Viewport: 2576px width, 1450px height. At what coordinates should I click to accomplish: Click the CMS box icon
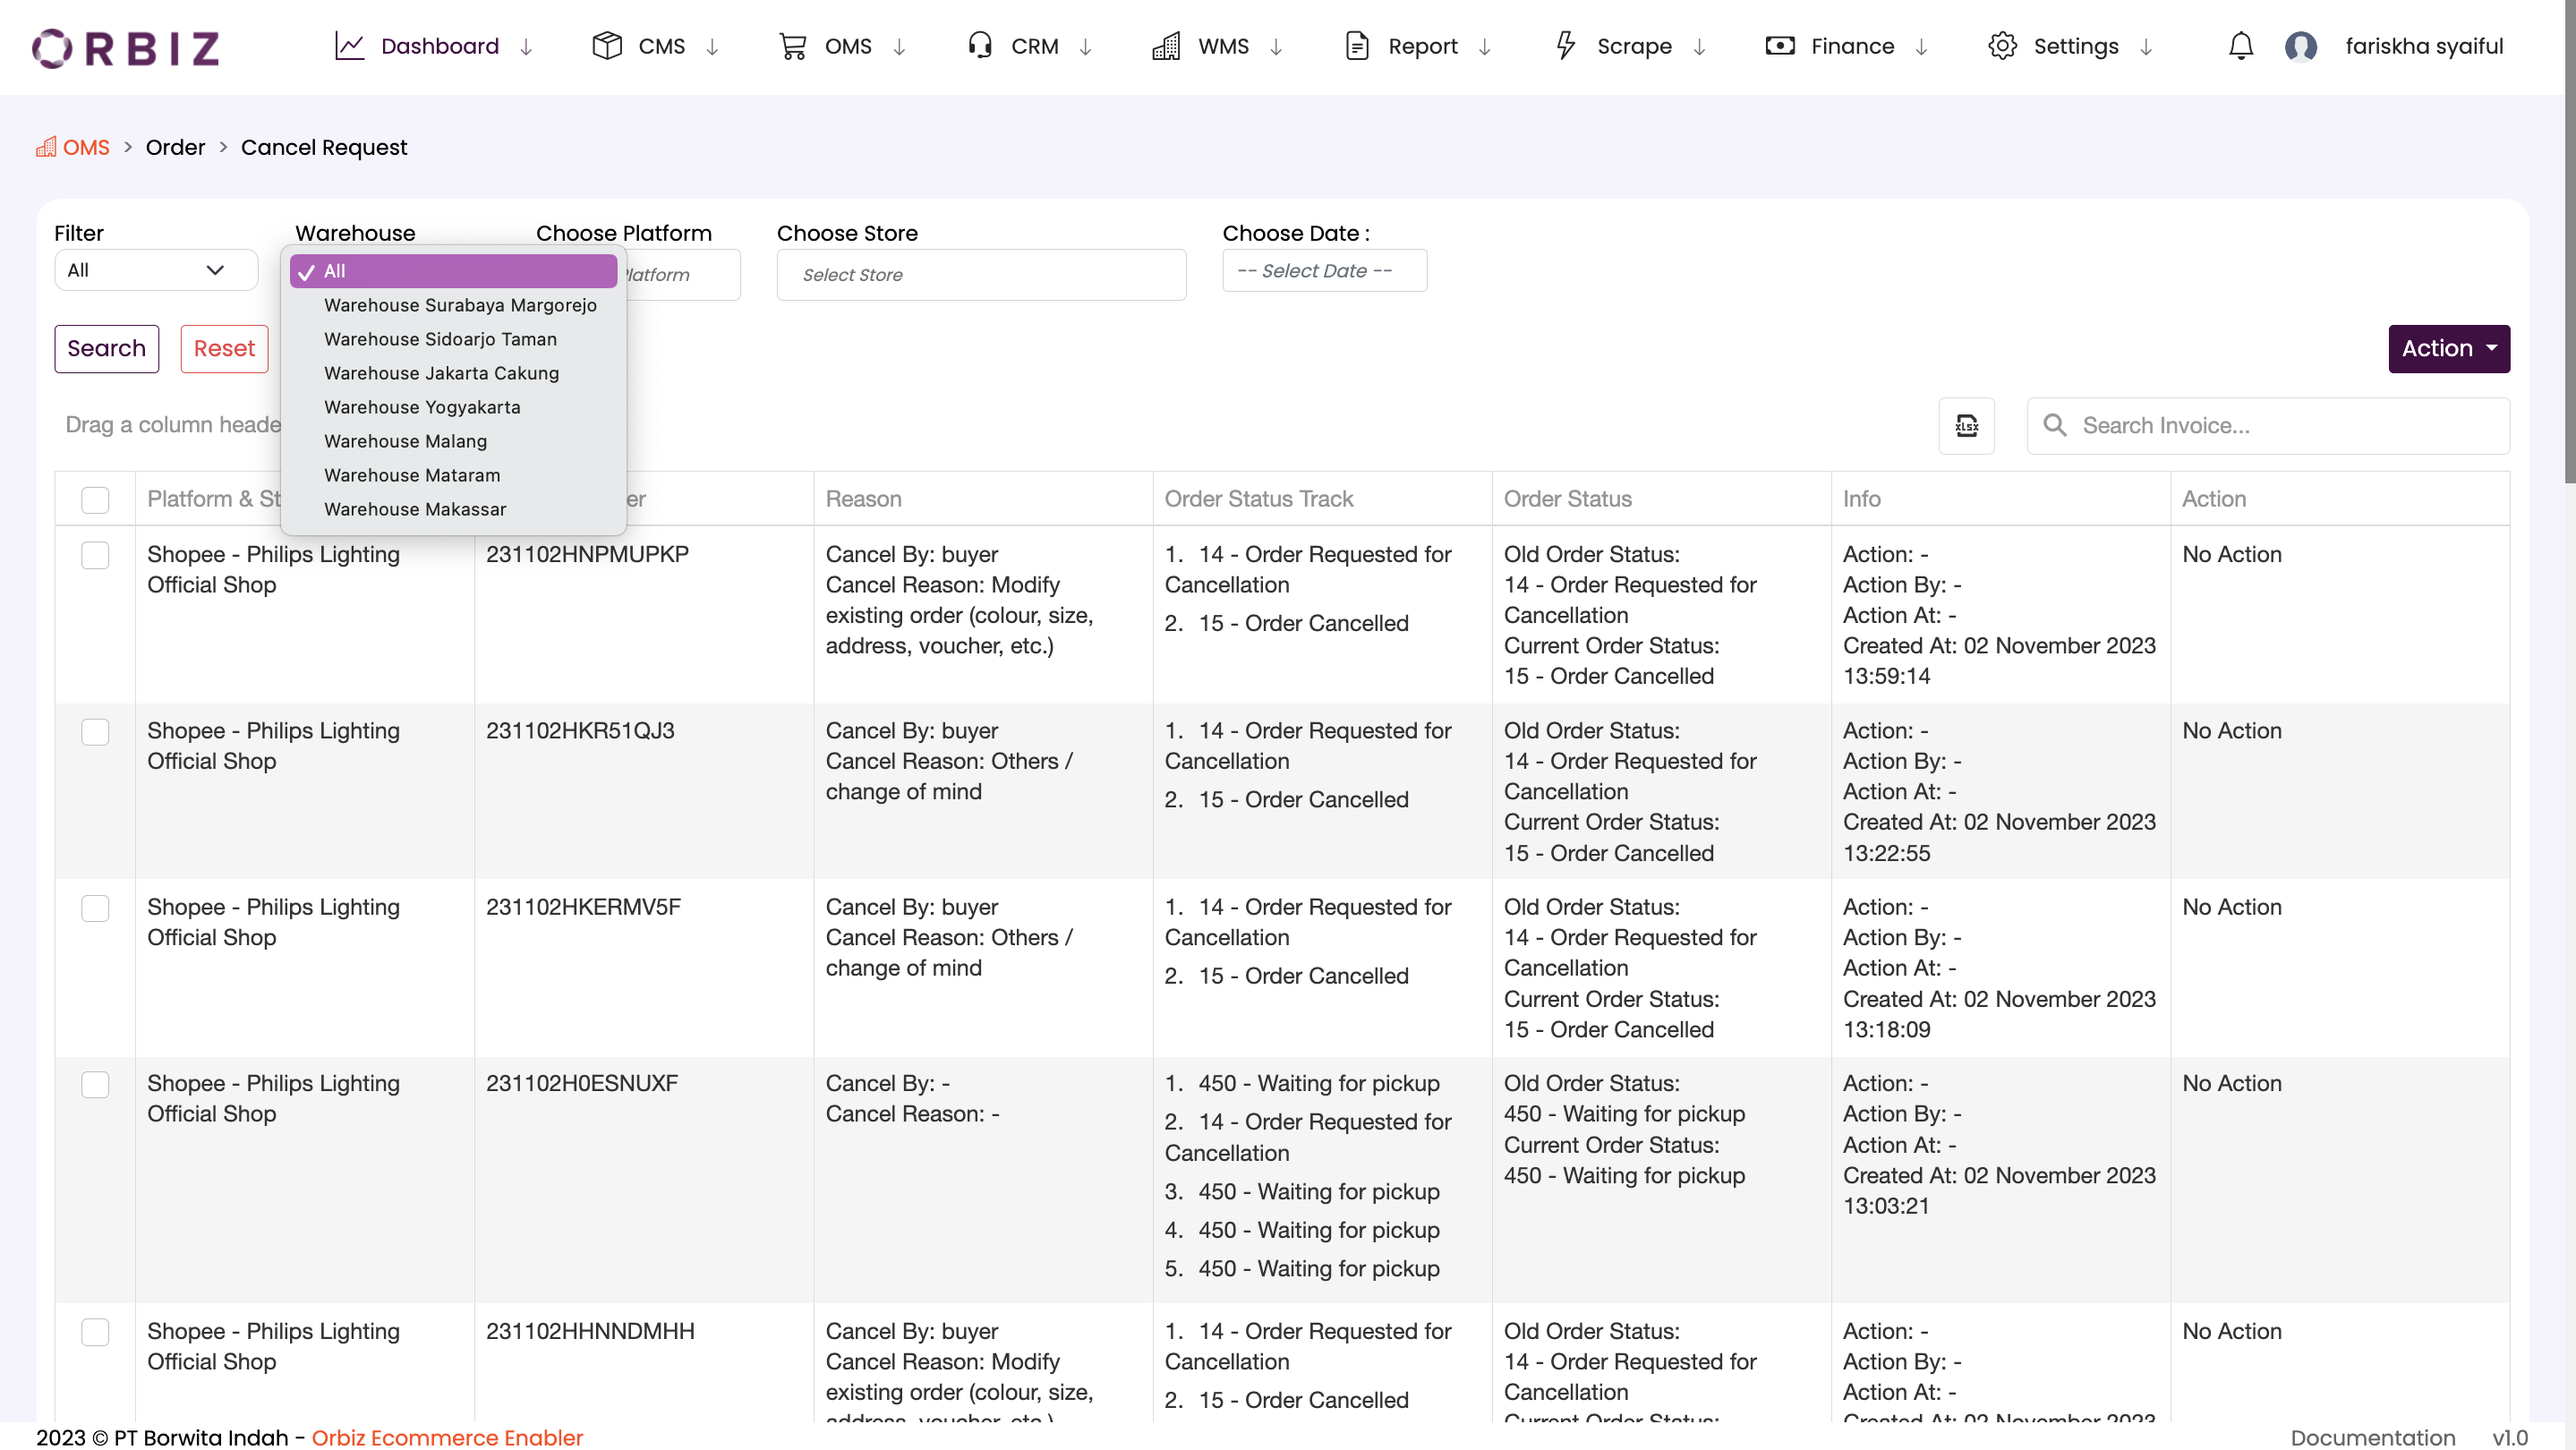point(607,46)
